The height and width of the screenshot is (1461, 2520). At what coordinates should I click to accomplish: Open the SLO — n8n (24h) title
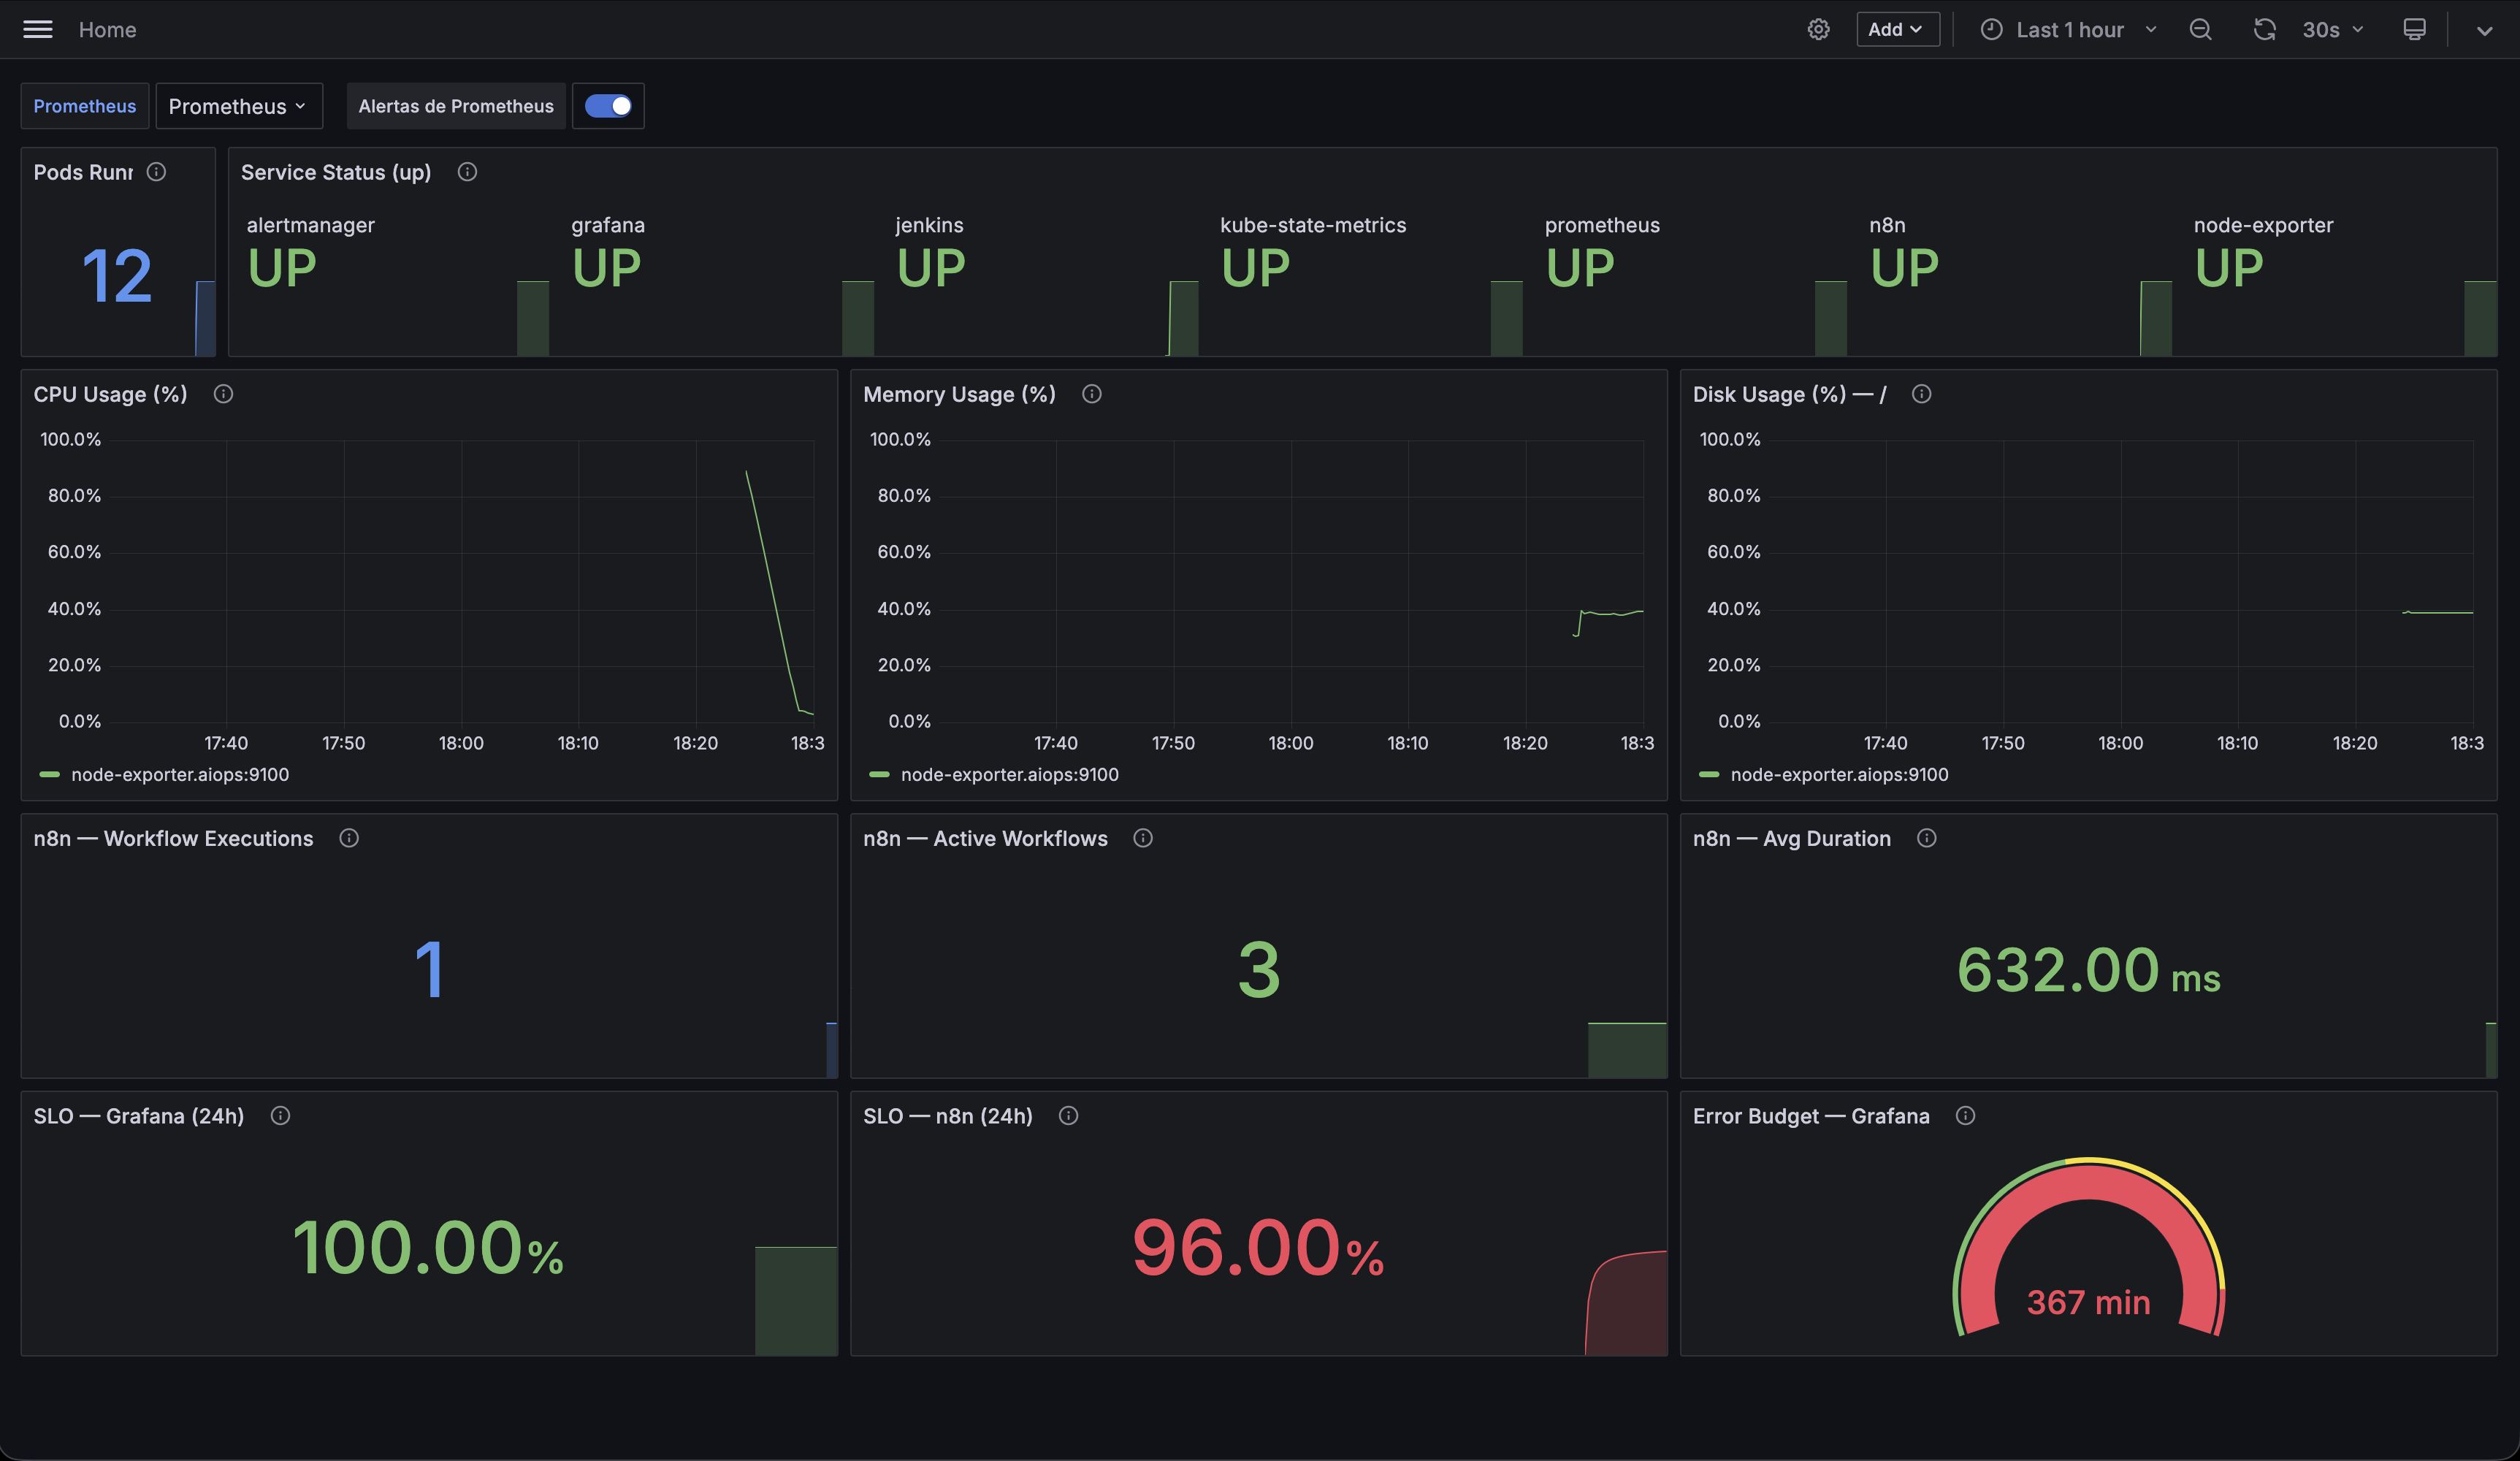click(x=948, y=1116)
